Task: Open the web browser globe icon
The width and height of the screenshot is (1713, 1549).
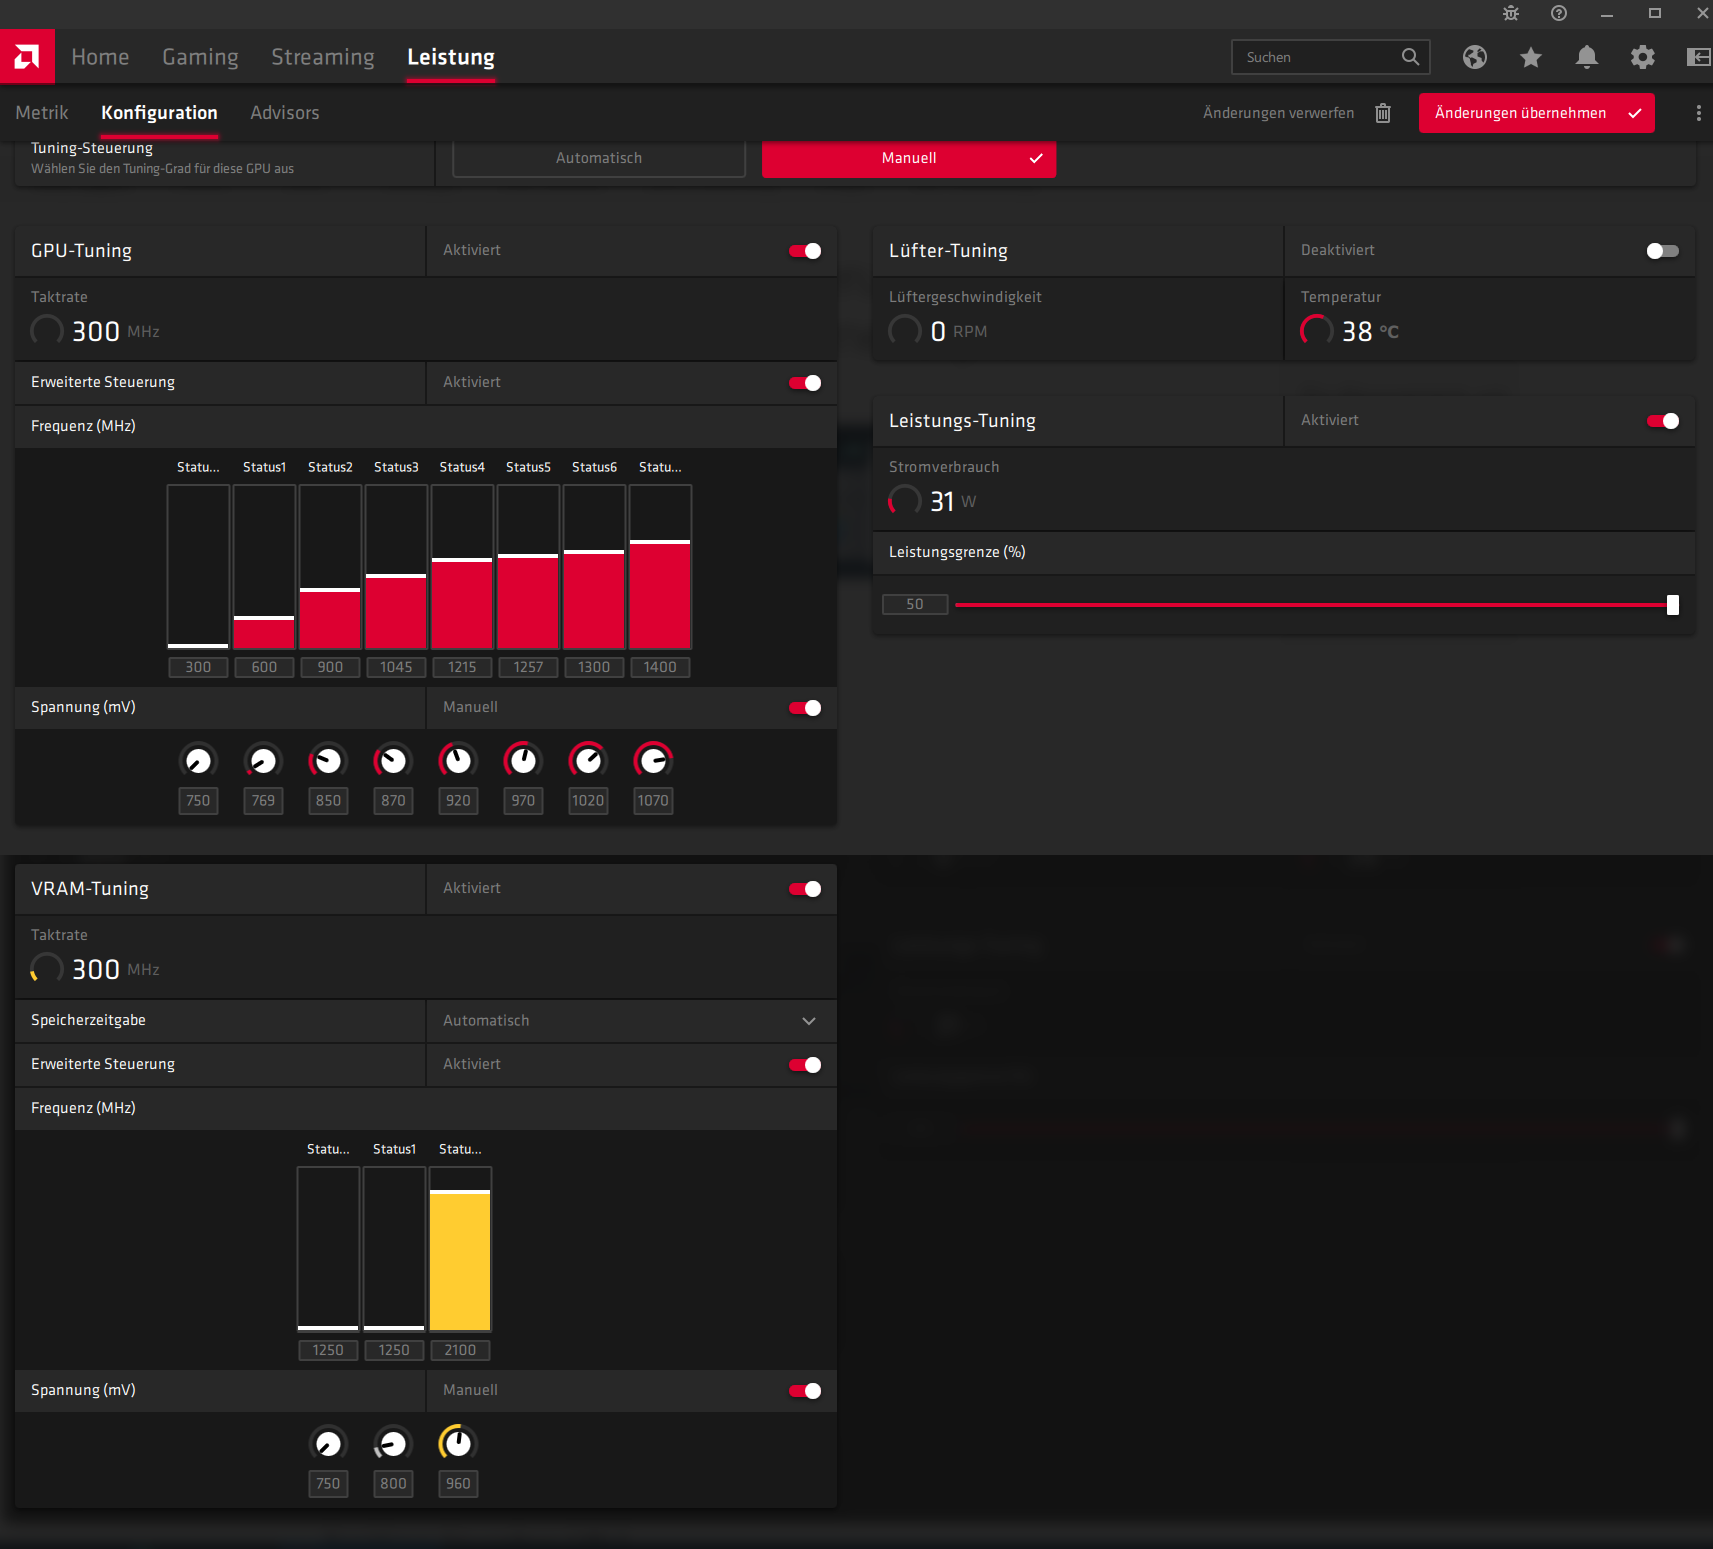Action: coord(1475,57)
